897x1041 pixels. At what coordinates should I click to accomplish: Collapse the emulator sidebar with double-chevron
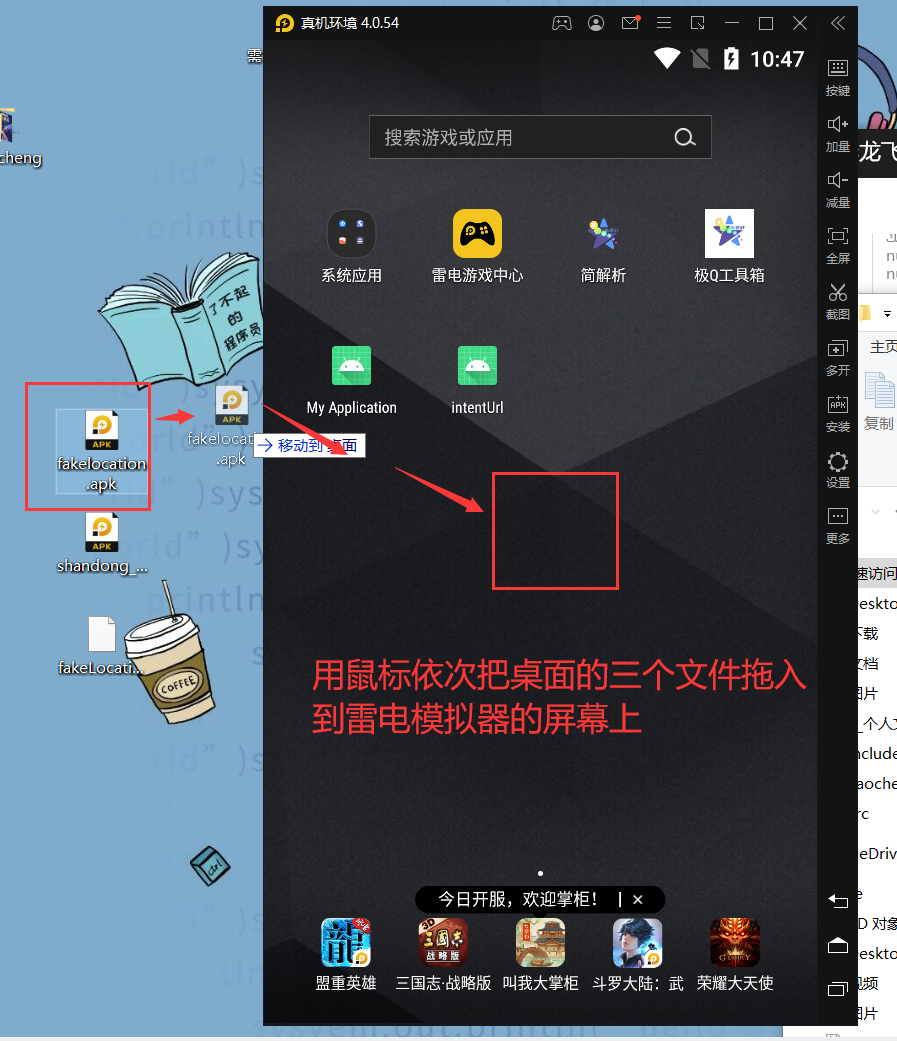(838, 24)
